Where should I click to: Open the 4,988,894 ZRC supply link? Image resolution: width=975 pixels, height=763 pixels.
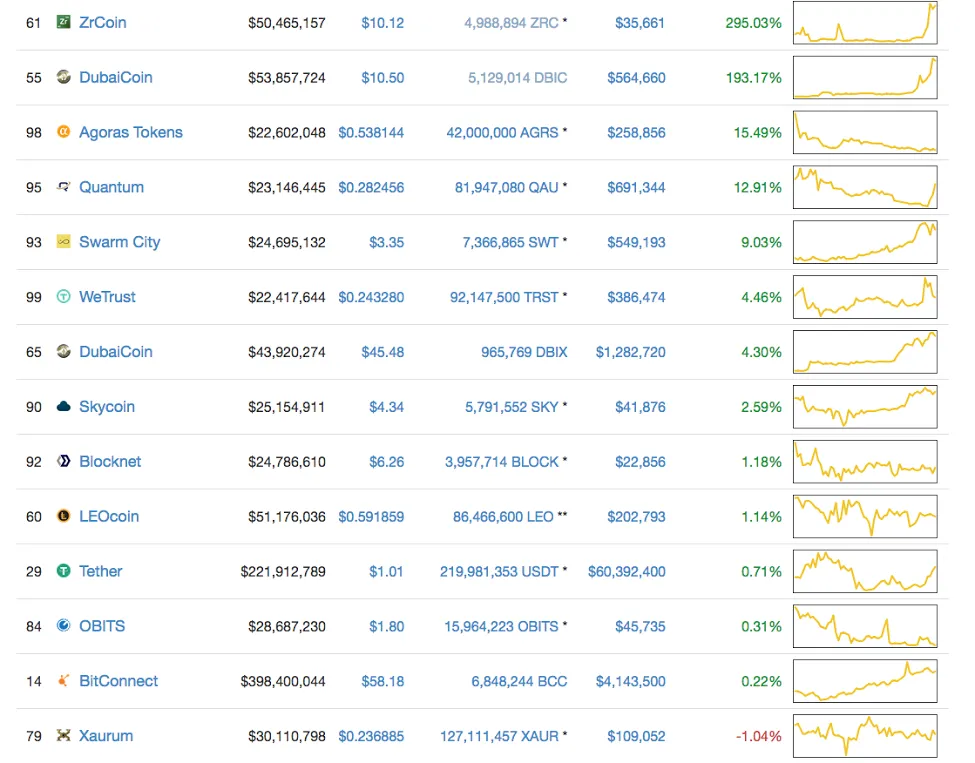tap(511, 23)
